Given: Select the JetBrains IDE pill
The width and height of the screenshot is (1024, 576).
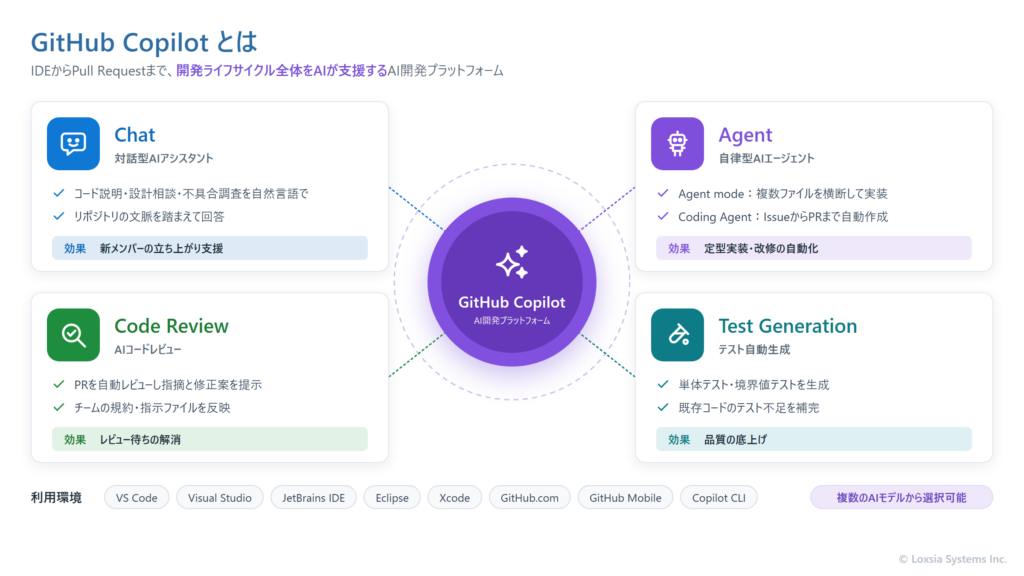Looking at the screenshot, I should click(x=313, y=498).
